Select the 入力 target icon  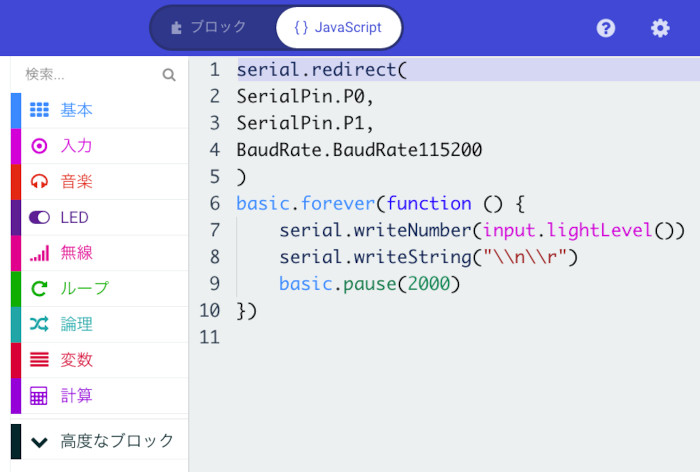(39, 146)
